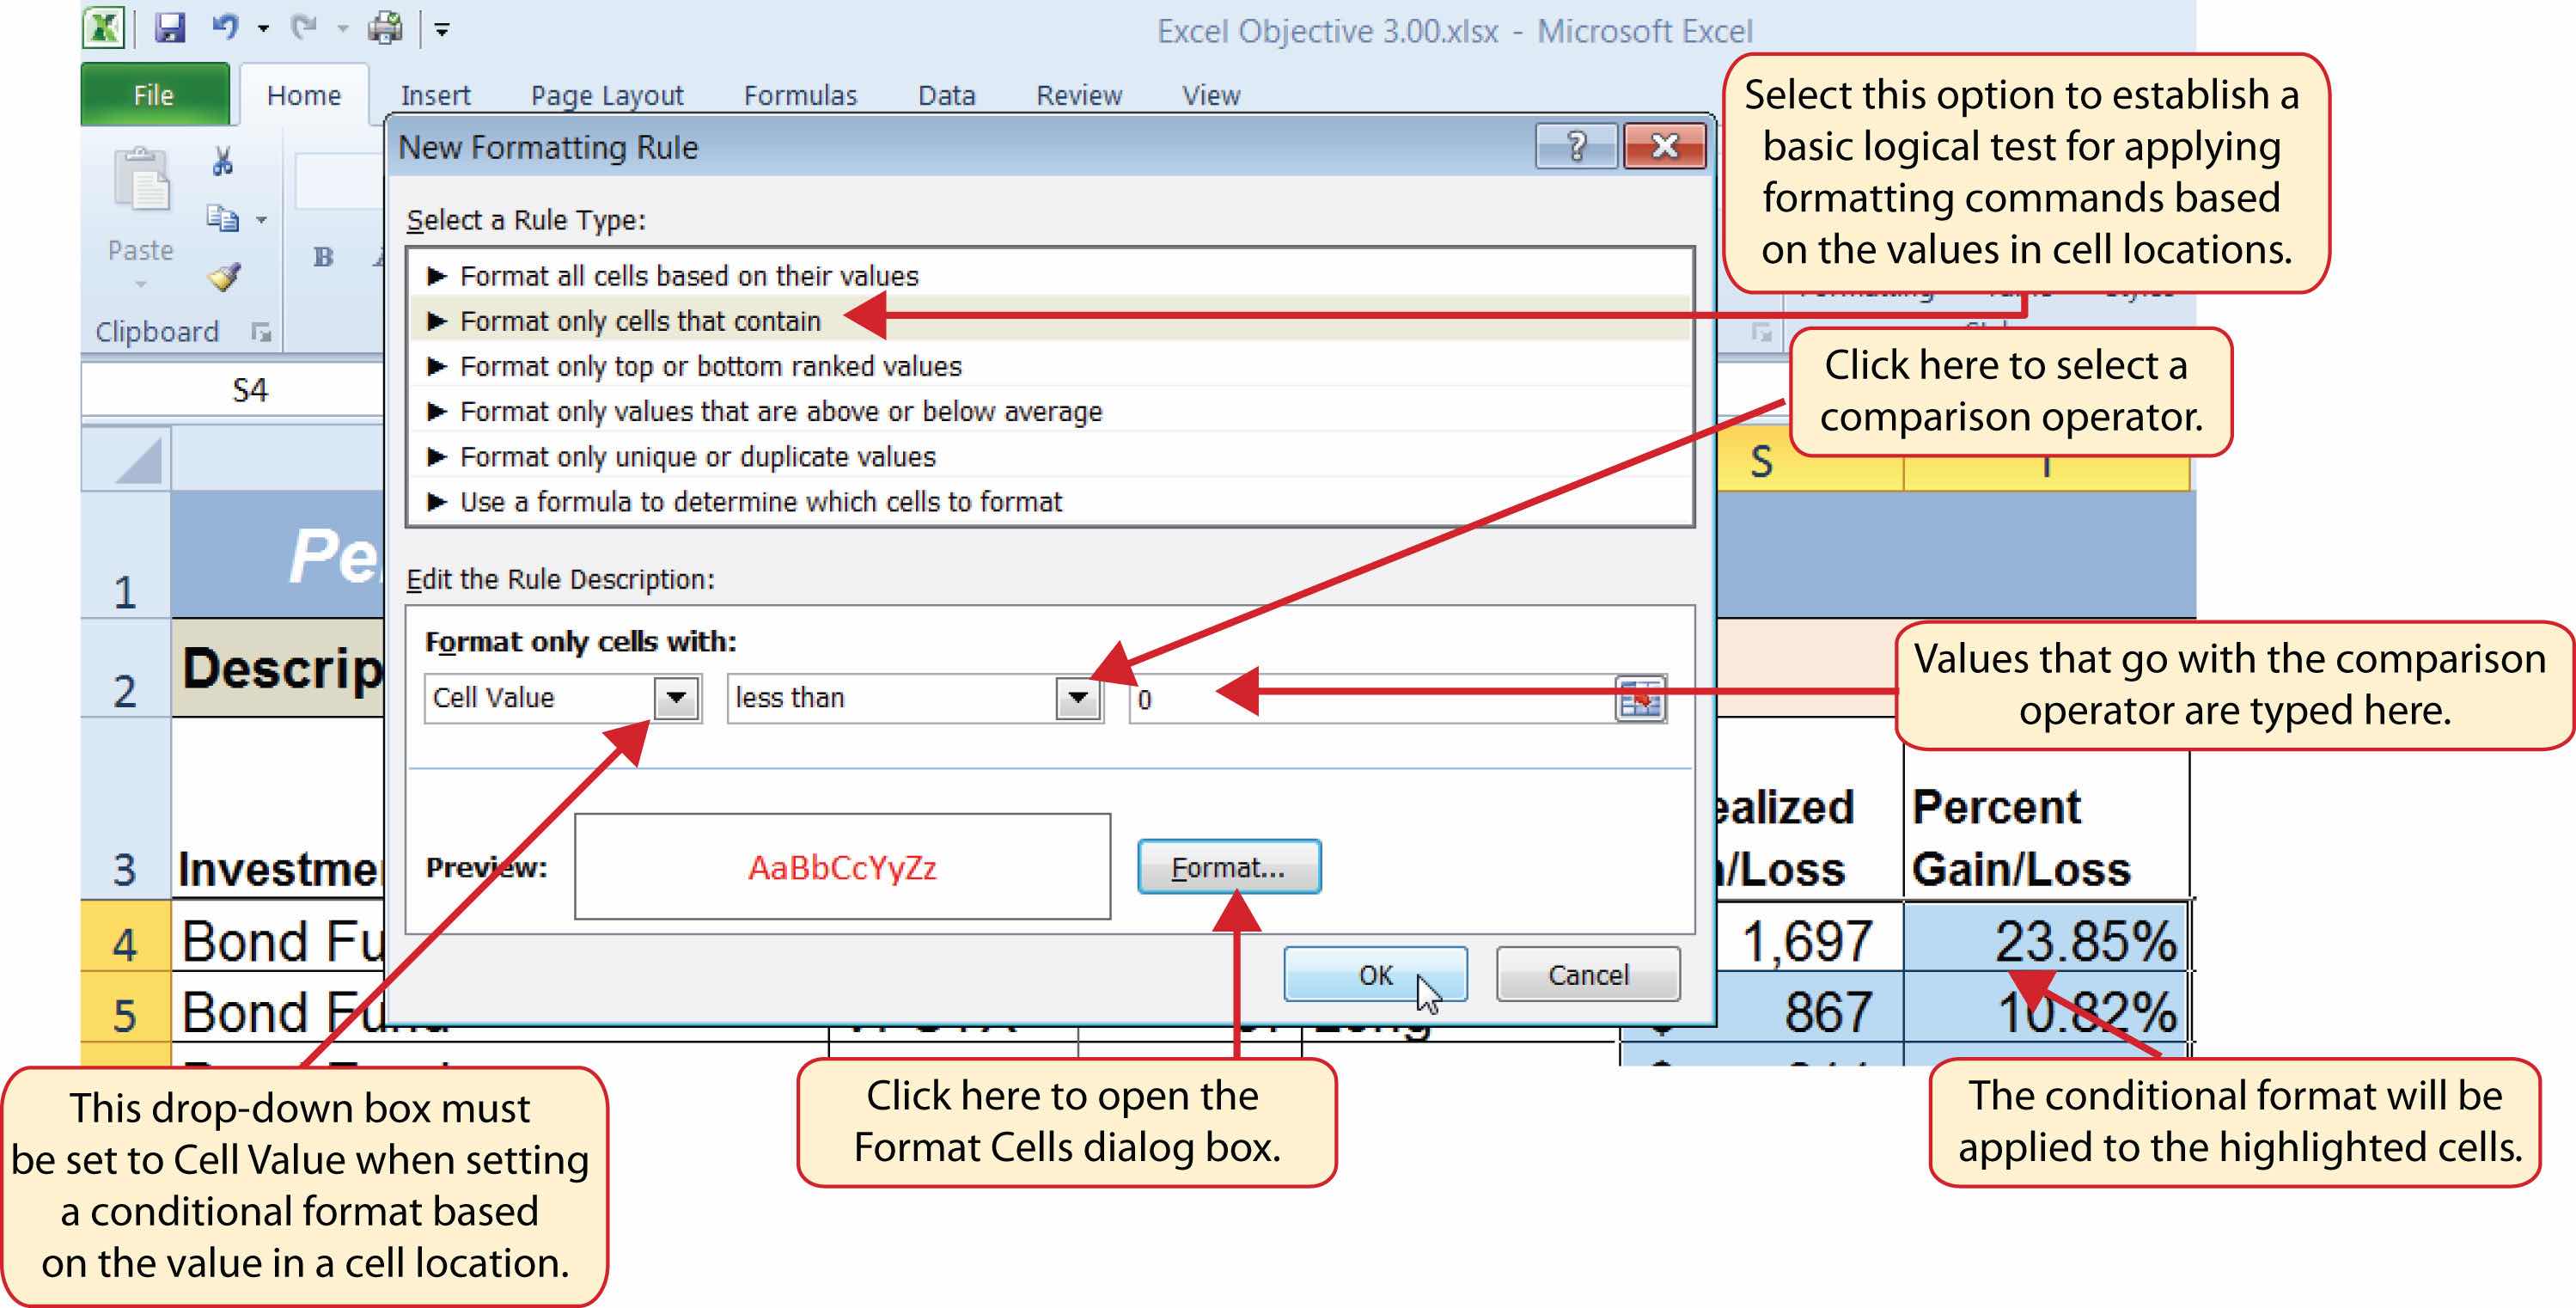The image size is (2576, 1308).
Task: Click the Format Painter brush icon
Action: [224, 276]
